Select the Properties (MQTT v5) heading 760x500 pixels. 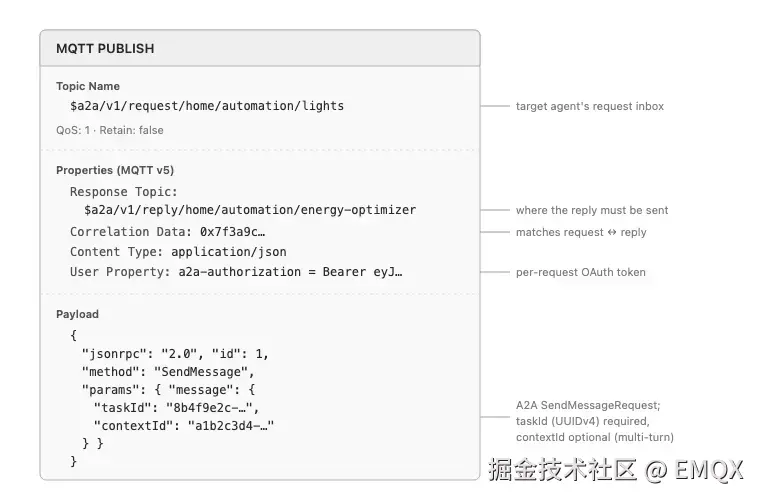(115, 170)
